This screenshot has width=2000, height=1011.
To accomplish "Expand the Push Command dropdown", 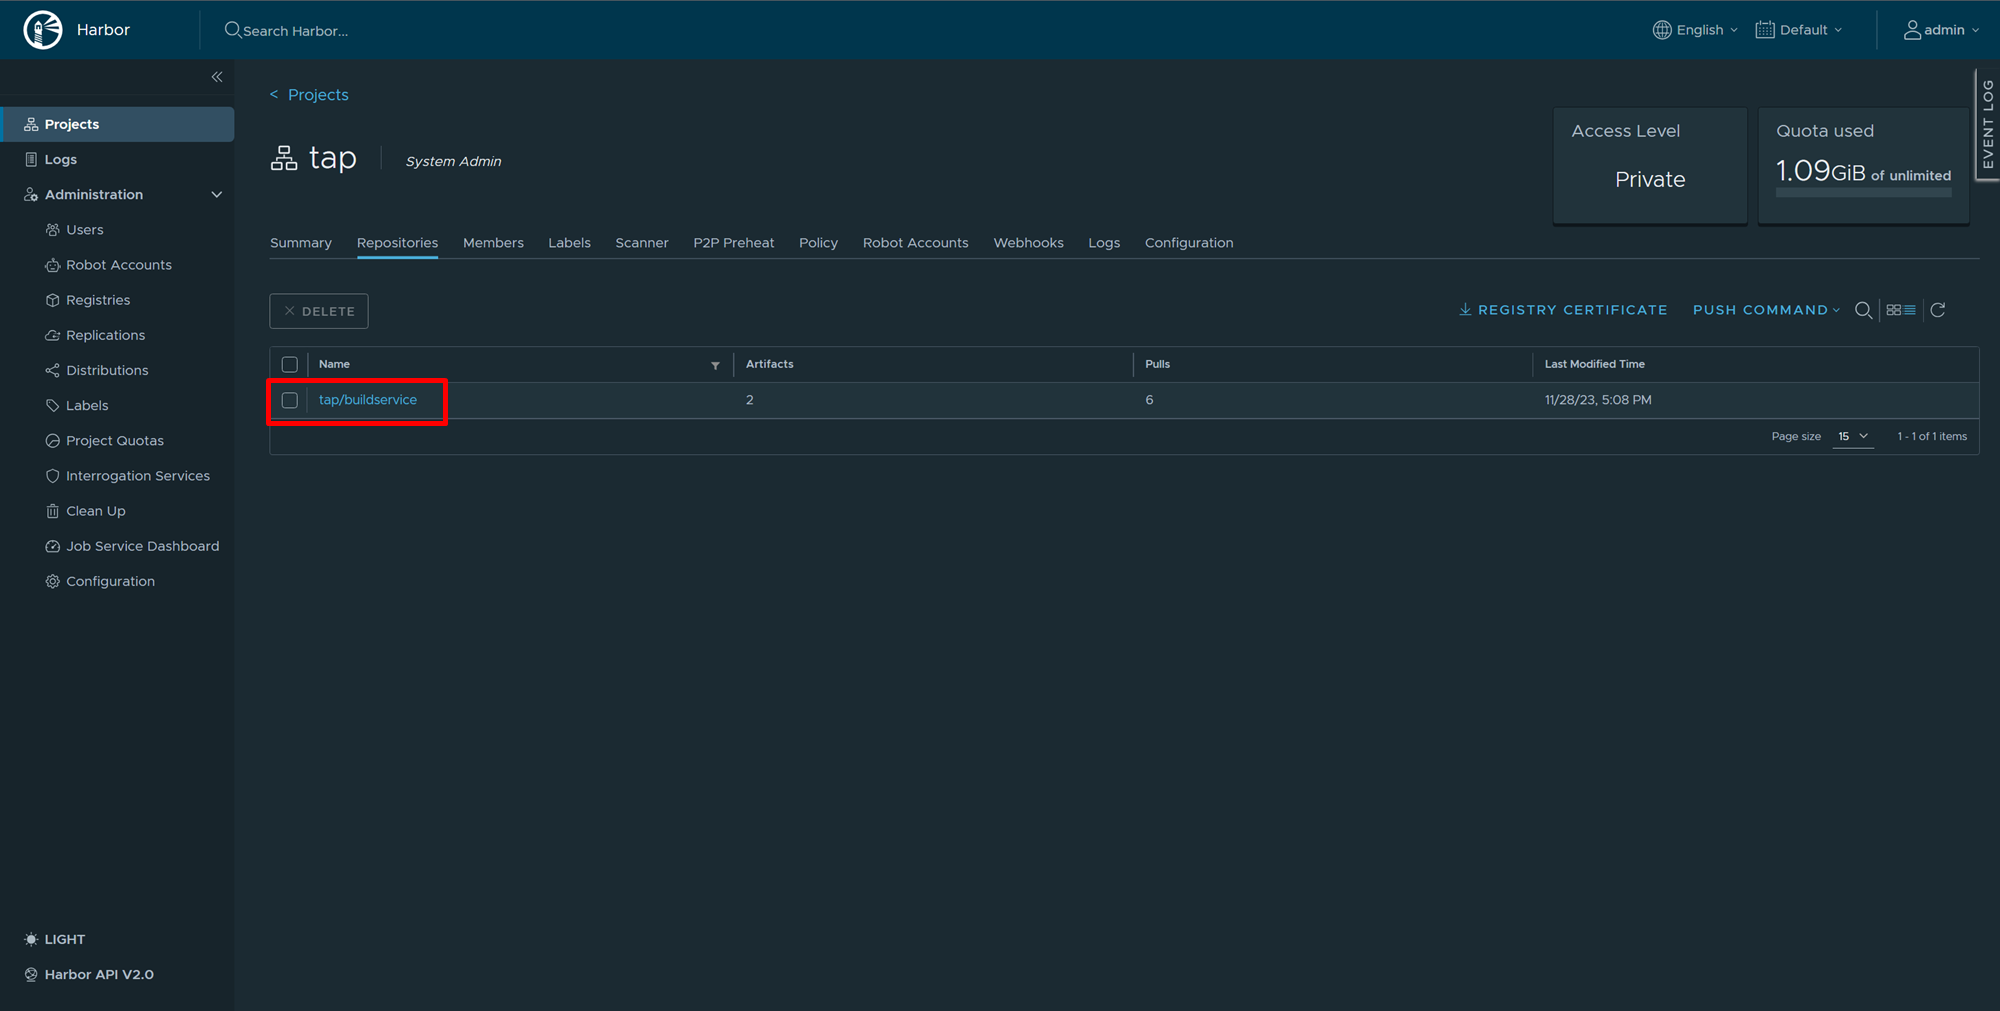I will (1766, 310).
